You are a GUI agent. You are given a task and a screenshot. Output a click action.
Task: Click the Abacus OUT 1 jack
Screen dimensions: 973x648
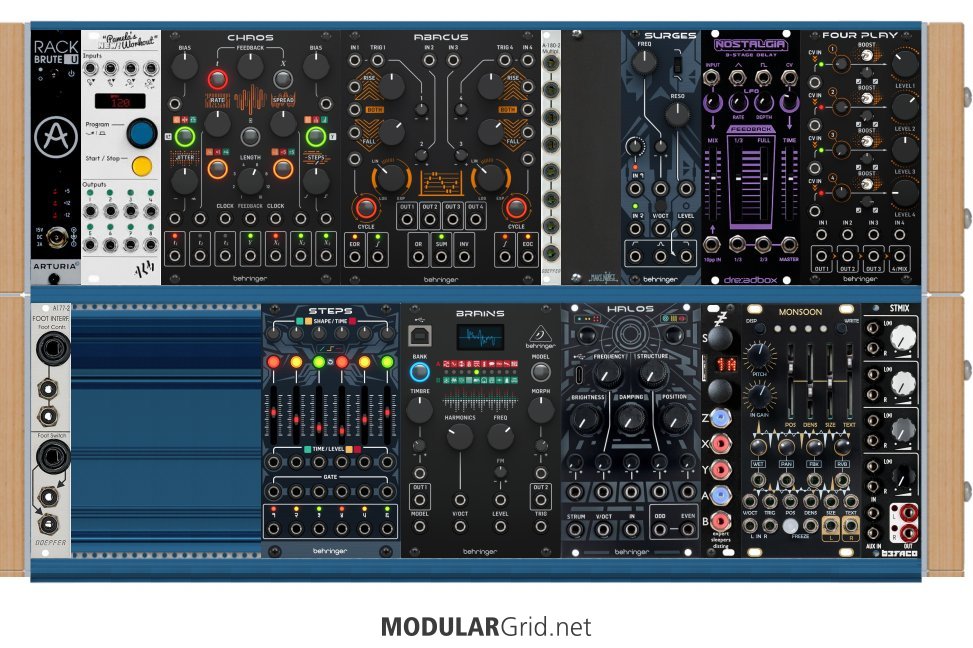coord(406,219)
